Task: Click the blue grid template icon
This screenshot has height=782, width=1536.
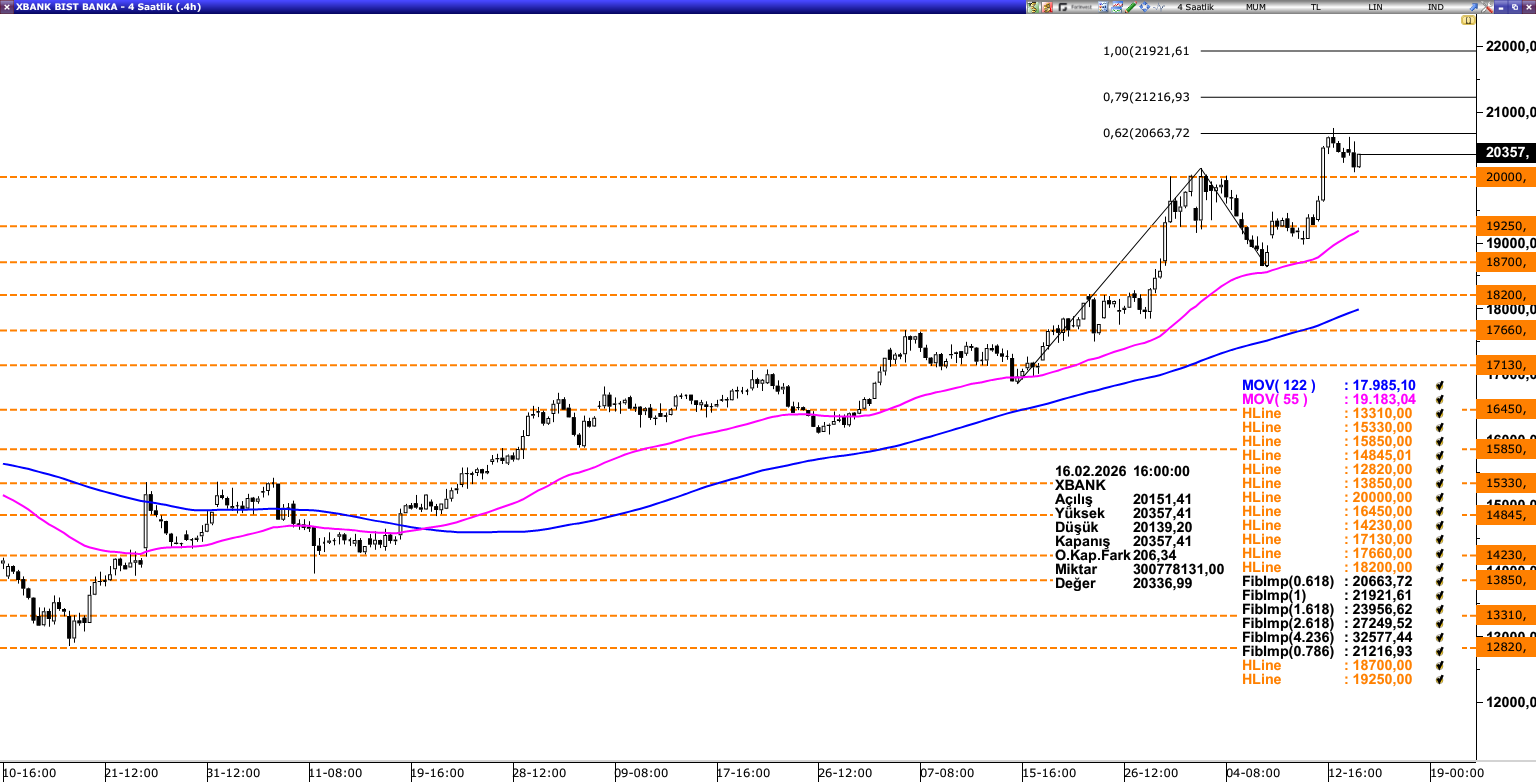Action: coord(1102,7)
